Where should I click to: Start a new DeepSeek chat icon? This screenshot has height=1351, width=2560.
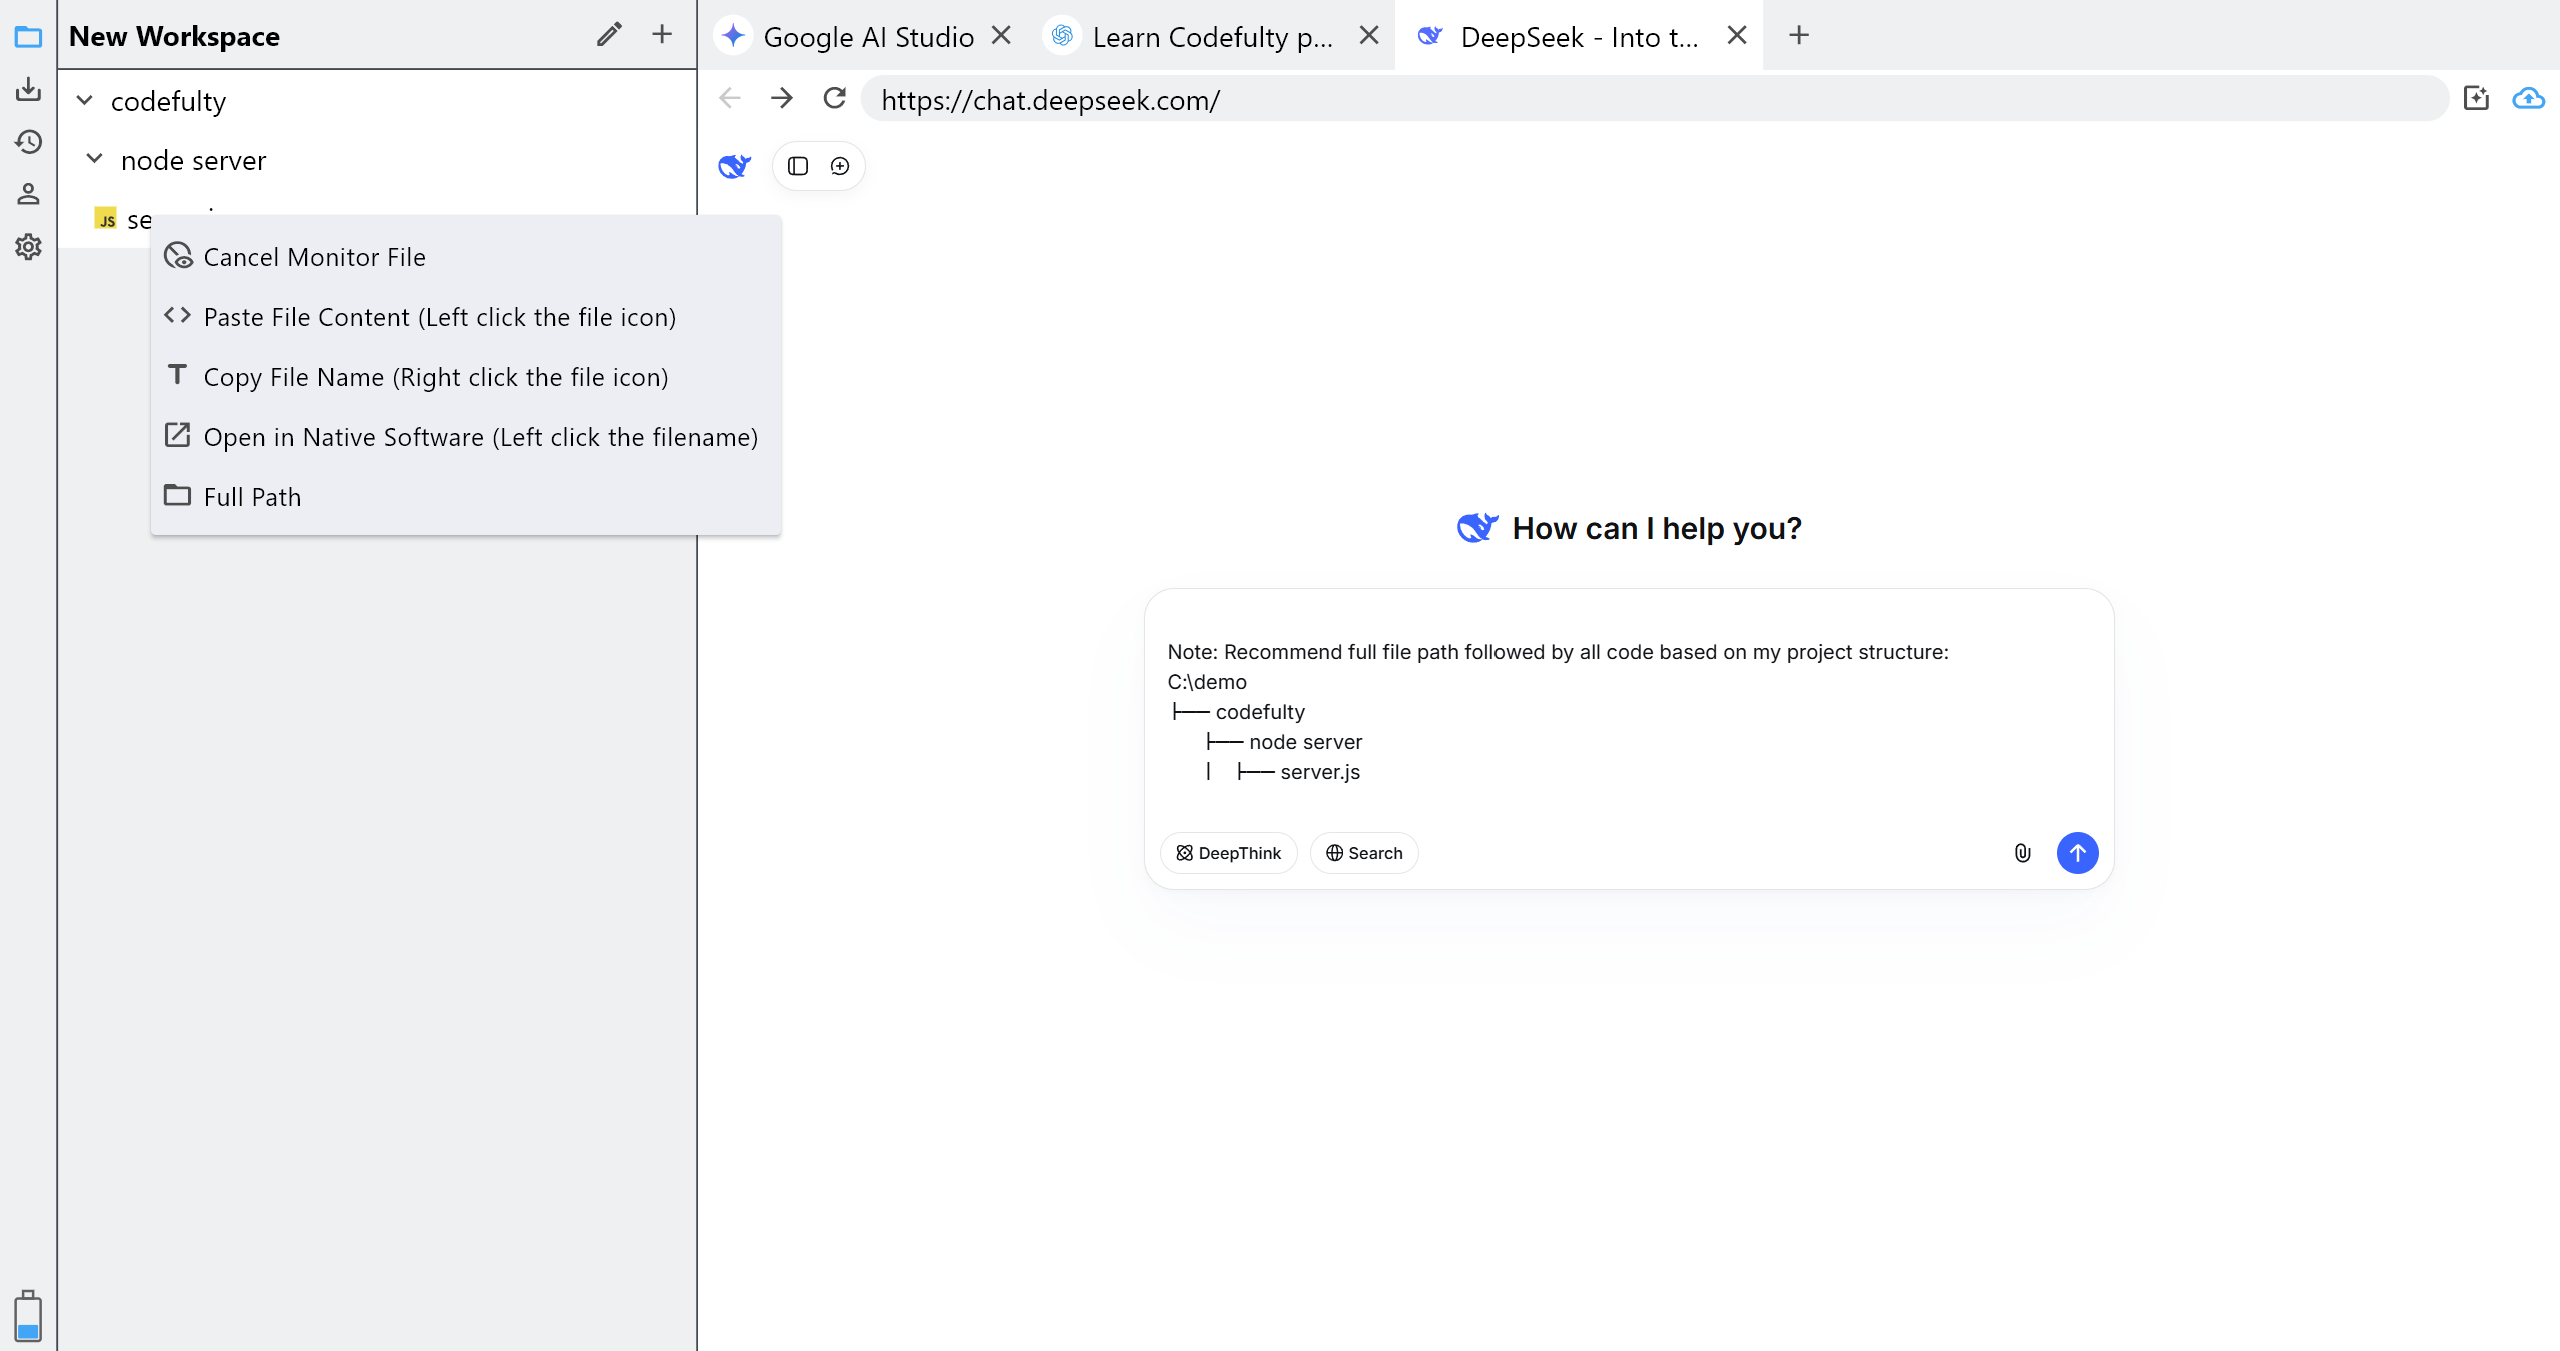(x=840, y=166)
